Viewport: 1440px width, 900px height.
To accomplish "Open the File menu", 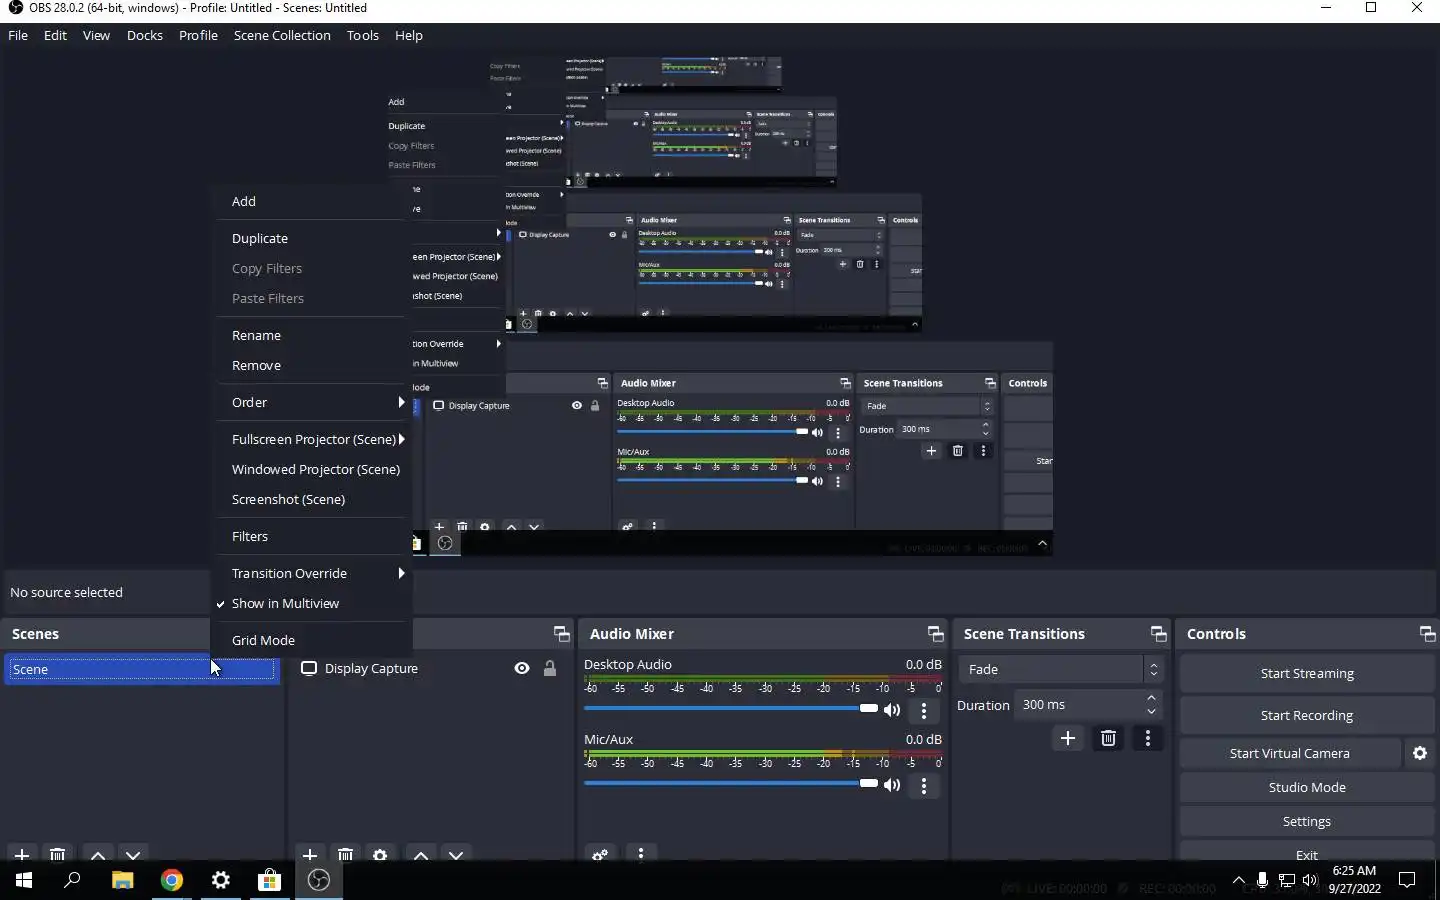I will click(x=18, y=35).
